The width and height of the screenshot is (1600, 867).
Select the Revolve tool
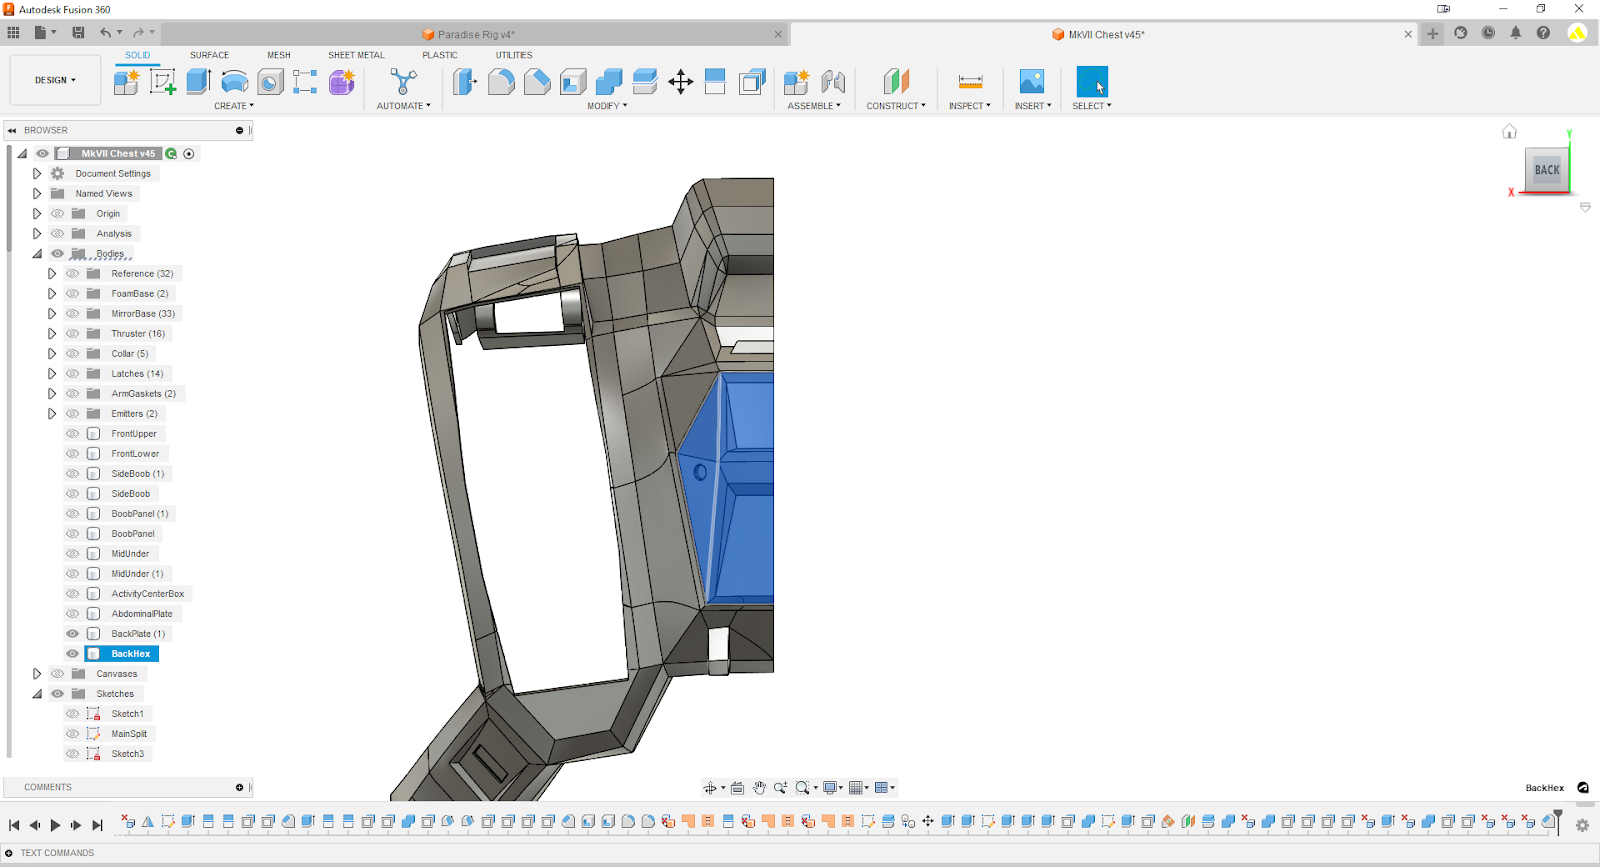pos(234,82)
